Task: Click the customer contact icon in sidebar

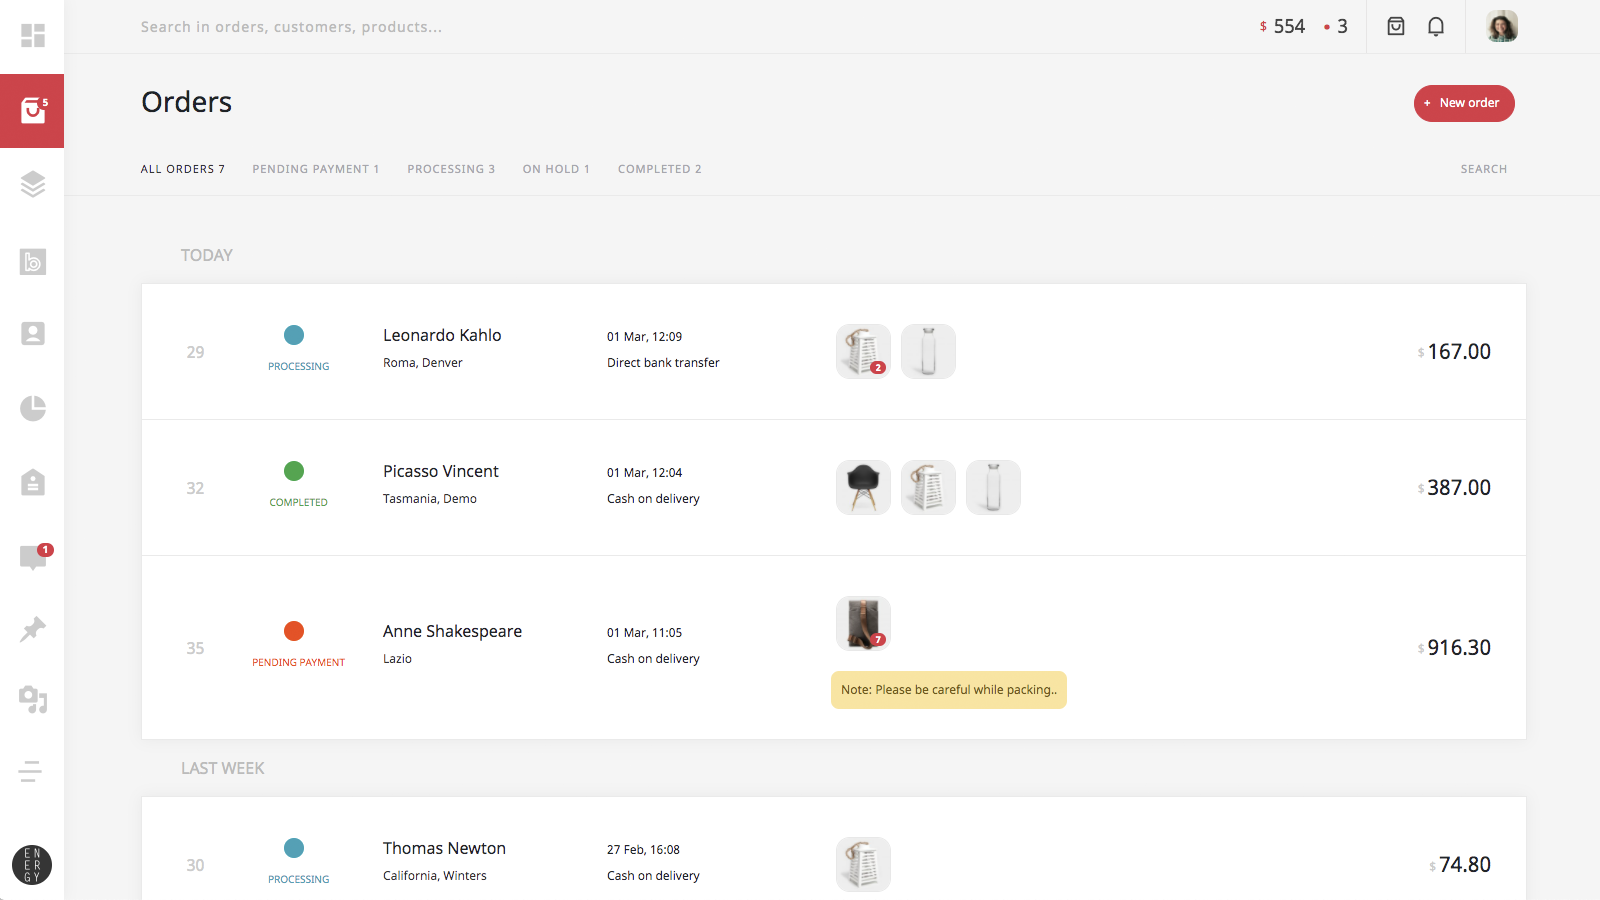Action: (x=33, y=333)
